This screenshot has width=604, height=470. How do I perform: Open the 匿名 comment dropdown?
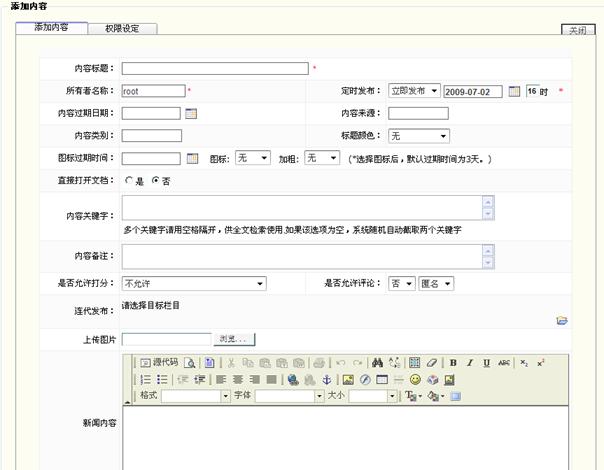[437, 284]
